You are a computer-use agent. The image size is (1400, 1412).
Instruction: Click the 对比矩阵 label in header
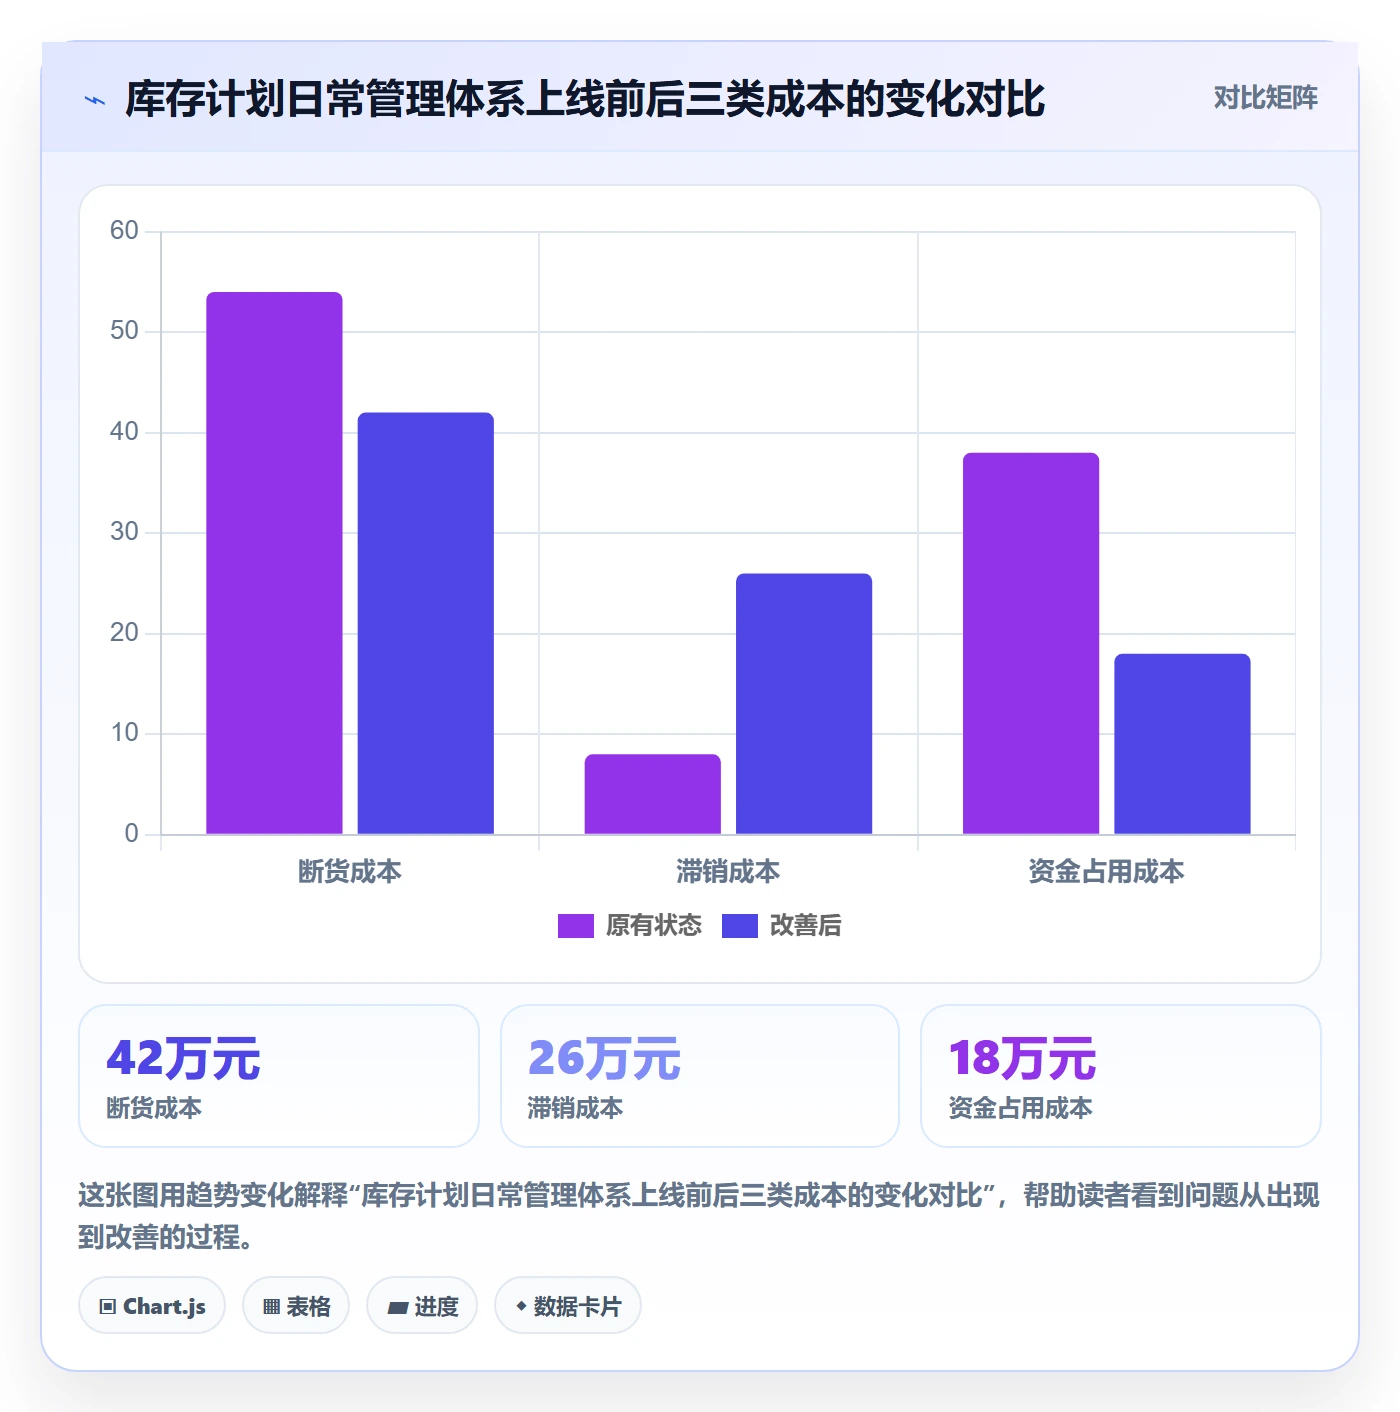(1265, 98)
